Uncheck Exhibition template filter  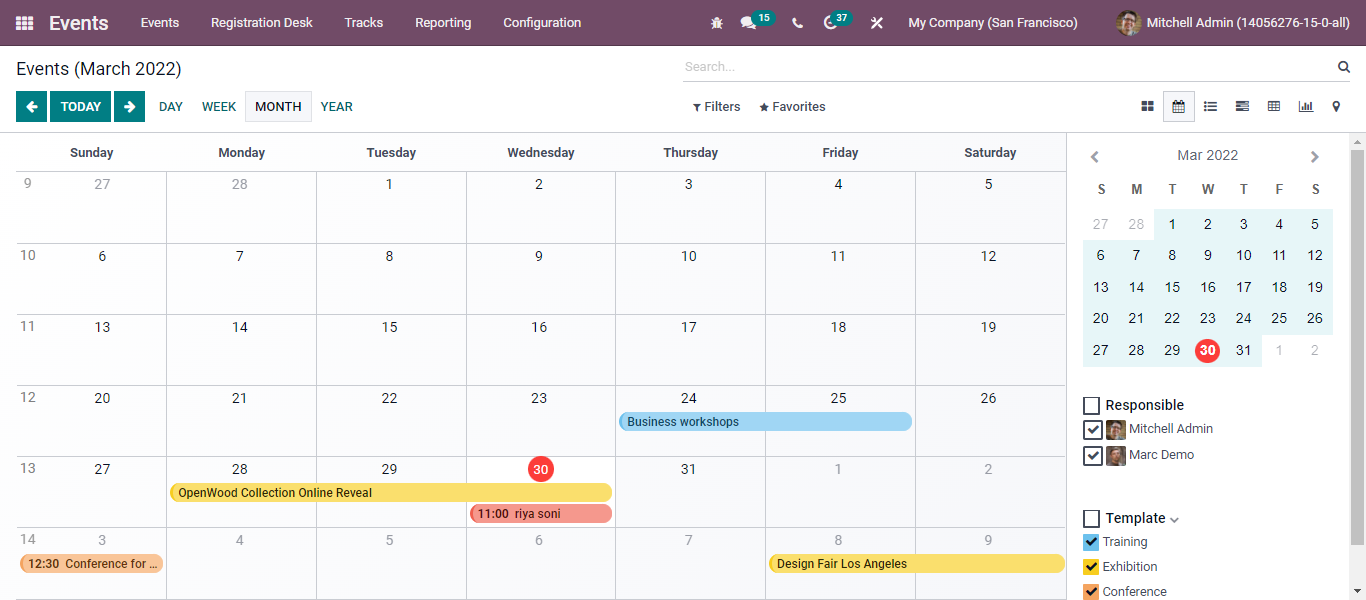[1091, 567]
